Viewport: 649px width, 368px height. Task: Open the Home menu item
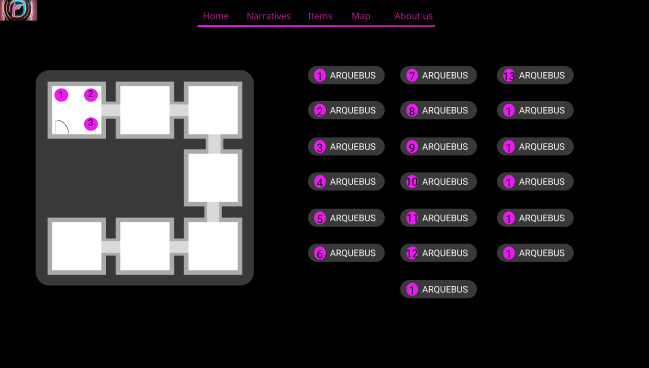[216, 16]
